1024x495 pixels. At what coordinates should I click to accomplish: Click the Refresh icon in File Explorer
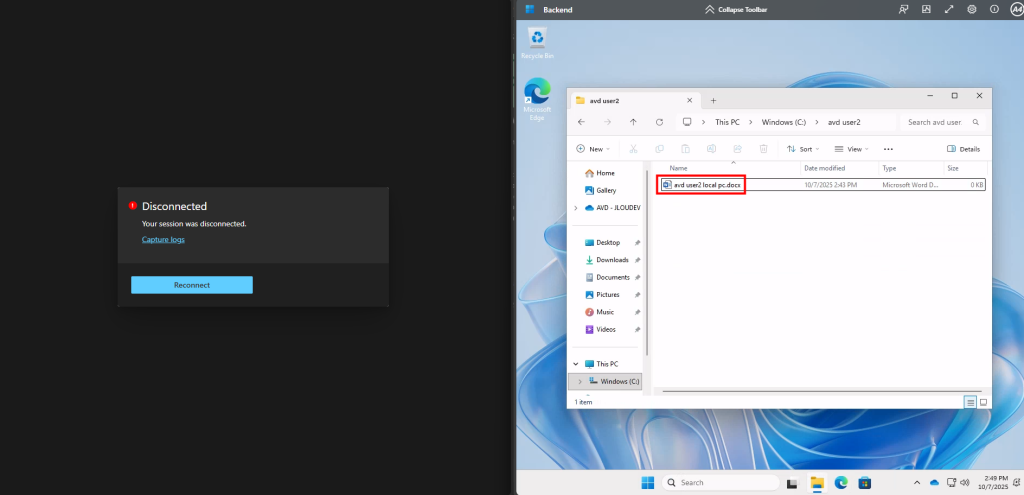[x=659, y=122]
